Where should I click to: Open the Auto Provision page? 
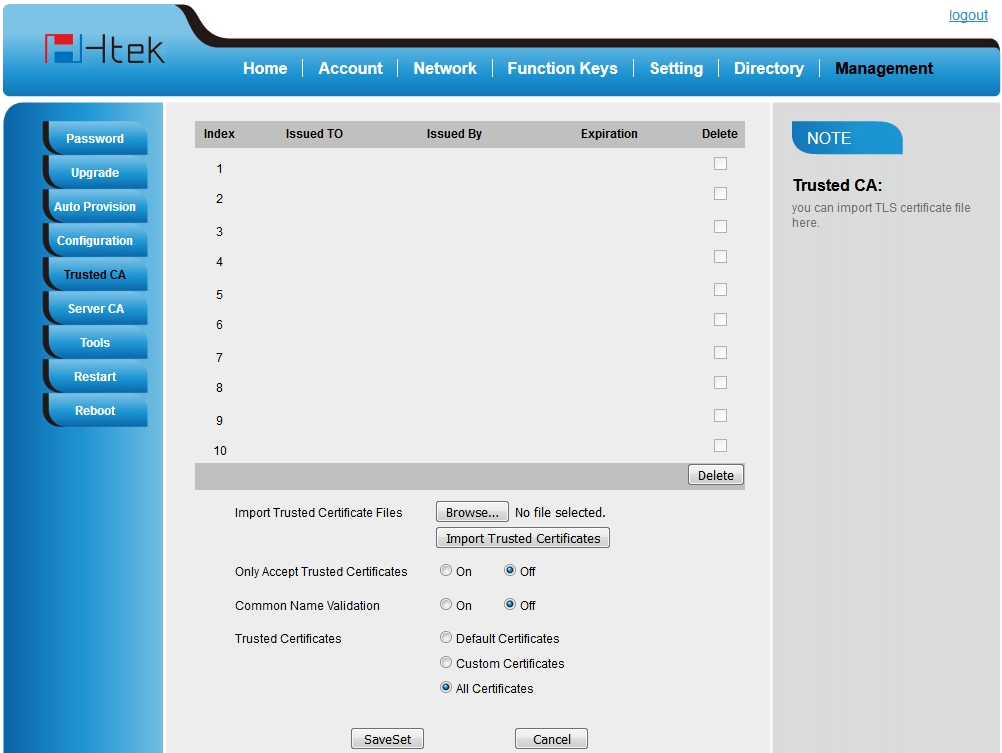[x=95, y=207]
